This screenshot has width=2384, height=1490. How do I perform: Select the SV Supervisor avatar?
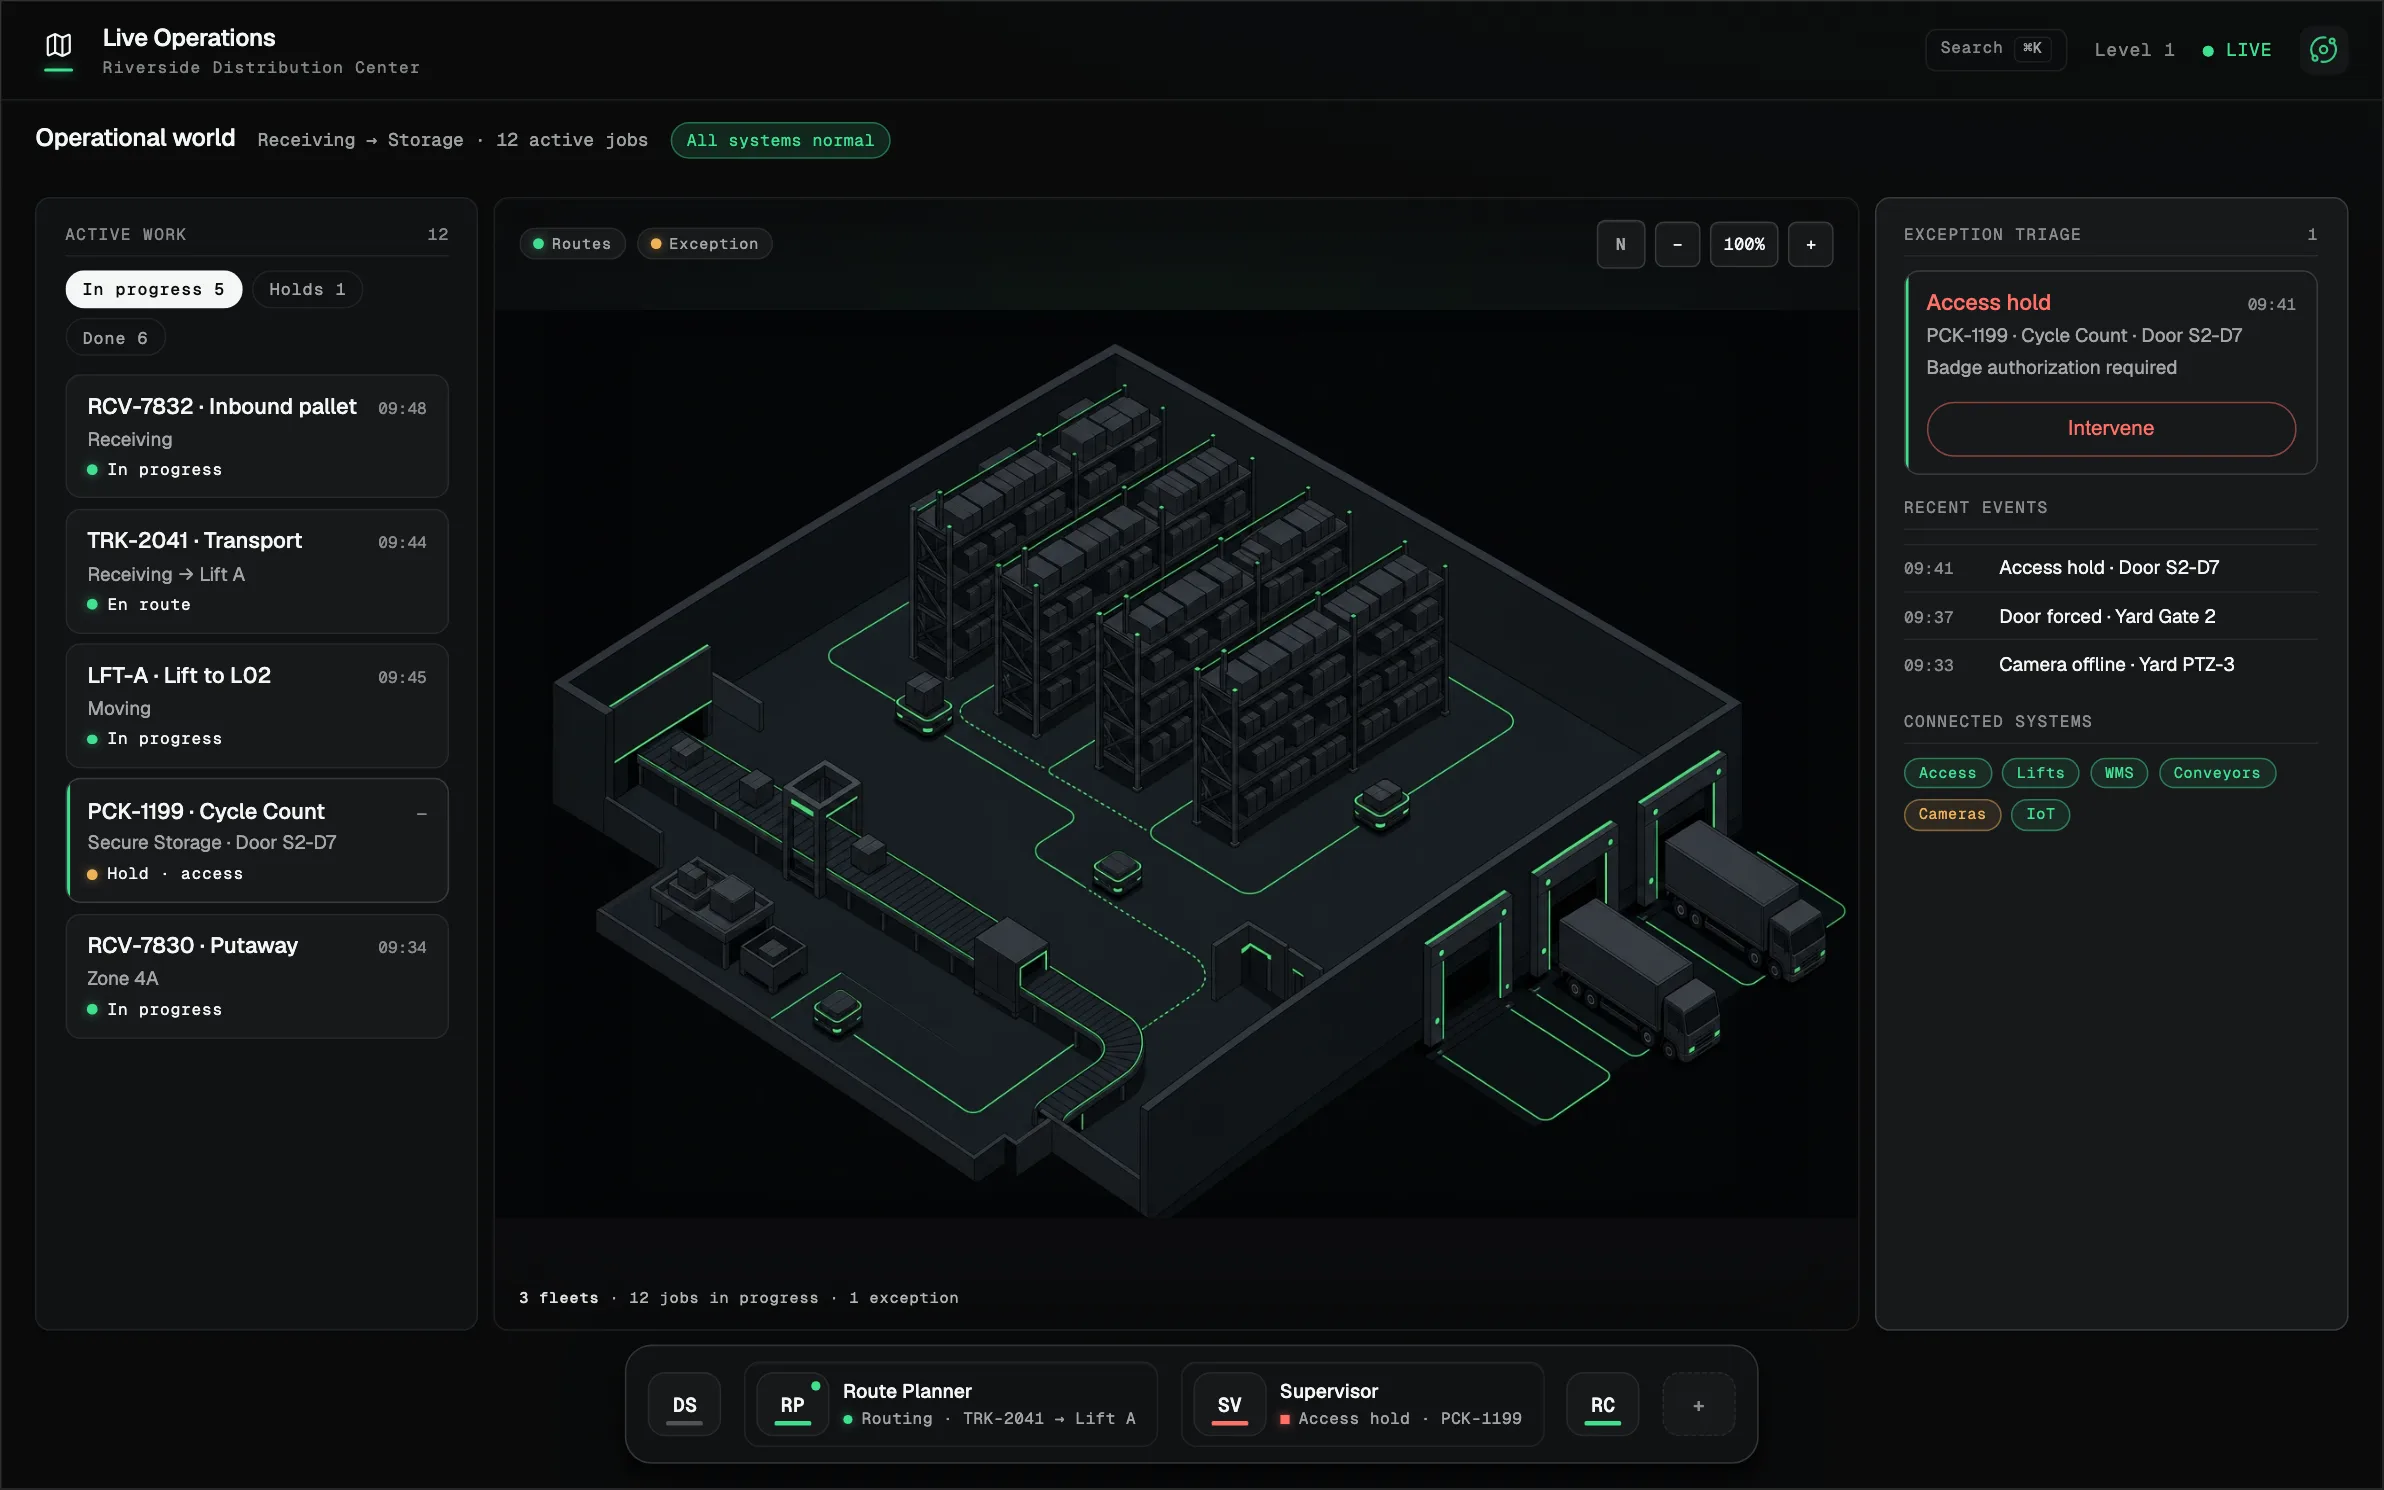pyautogui.click(x=1230, y=1405)
